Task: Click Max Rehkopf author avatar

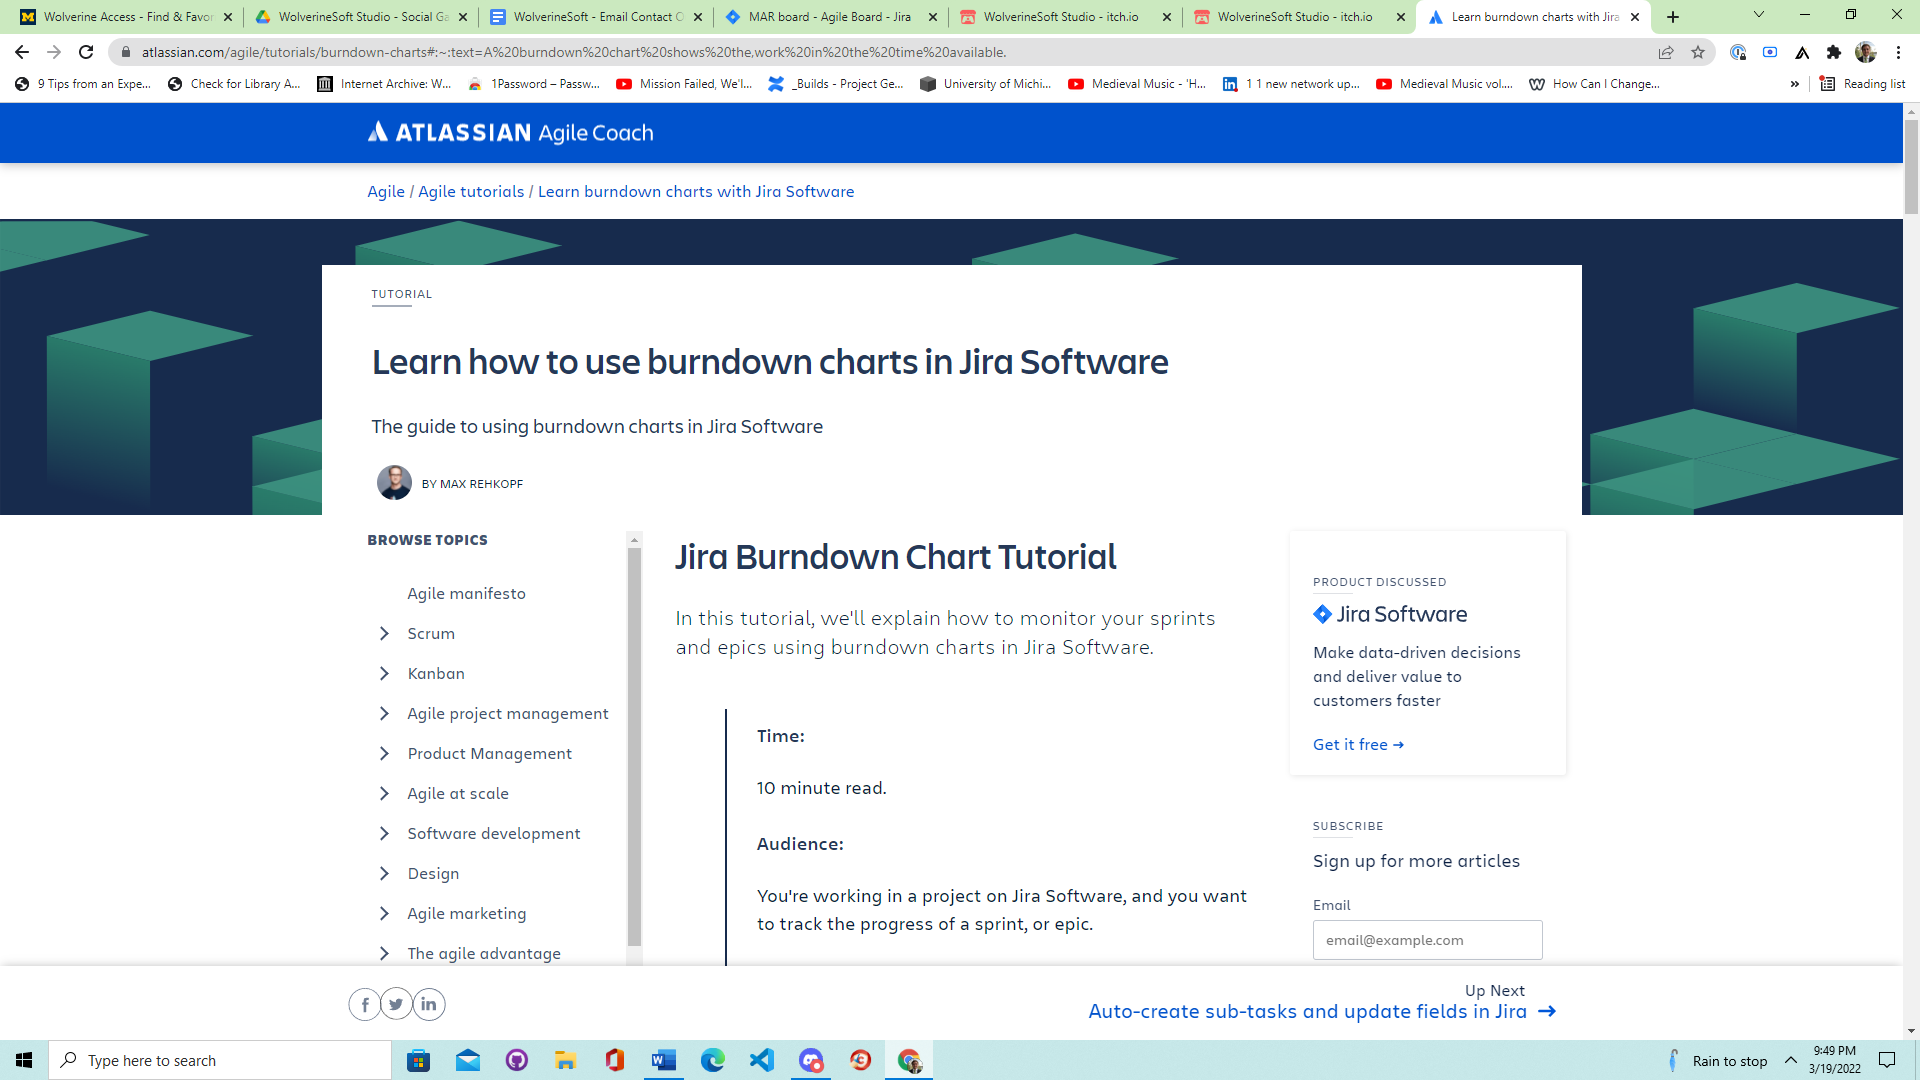Action: pyautogui.click(x=394, y=483)
